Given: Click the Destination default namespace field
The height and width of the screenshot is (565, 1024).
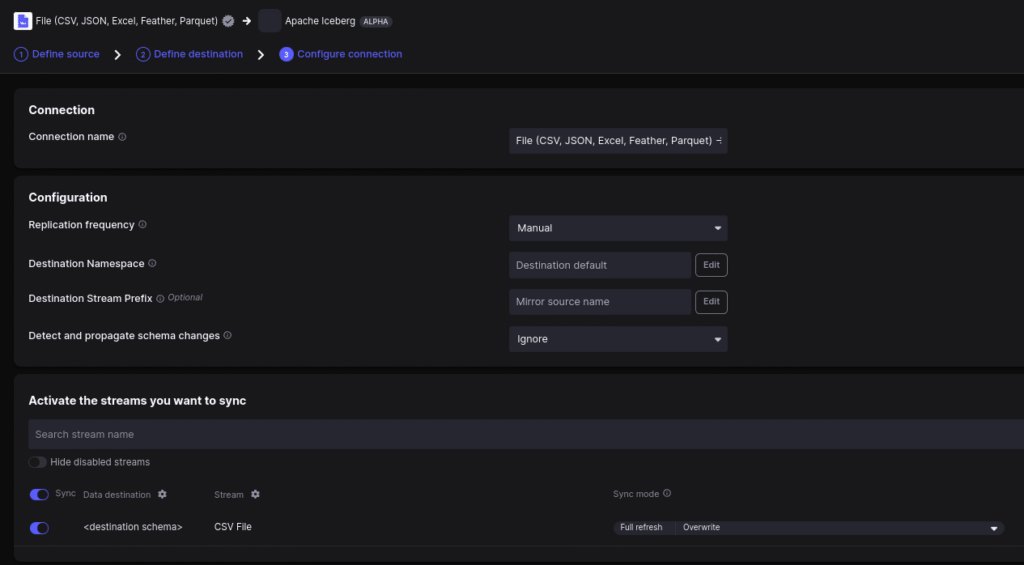Looking at the screenshot, I should [600, 265].
